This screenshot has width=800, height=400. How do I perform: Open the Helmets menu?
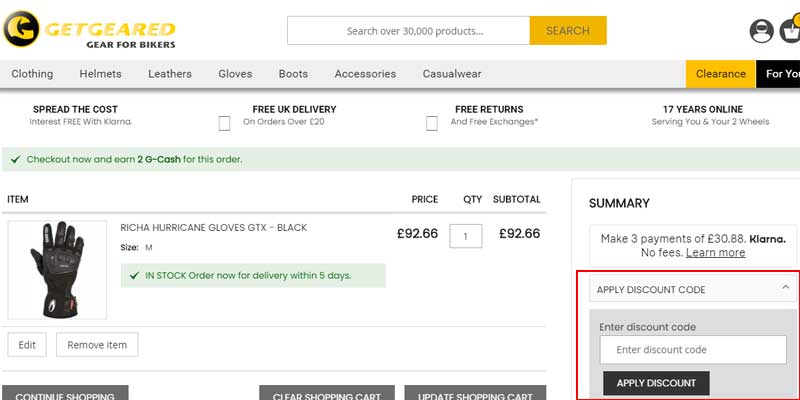100,74
